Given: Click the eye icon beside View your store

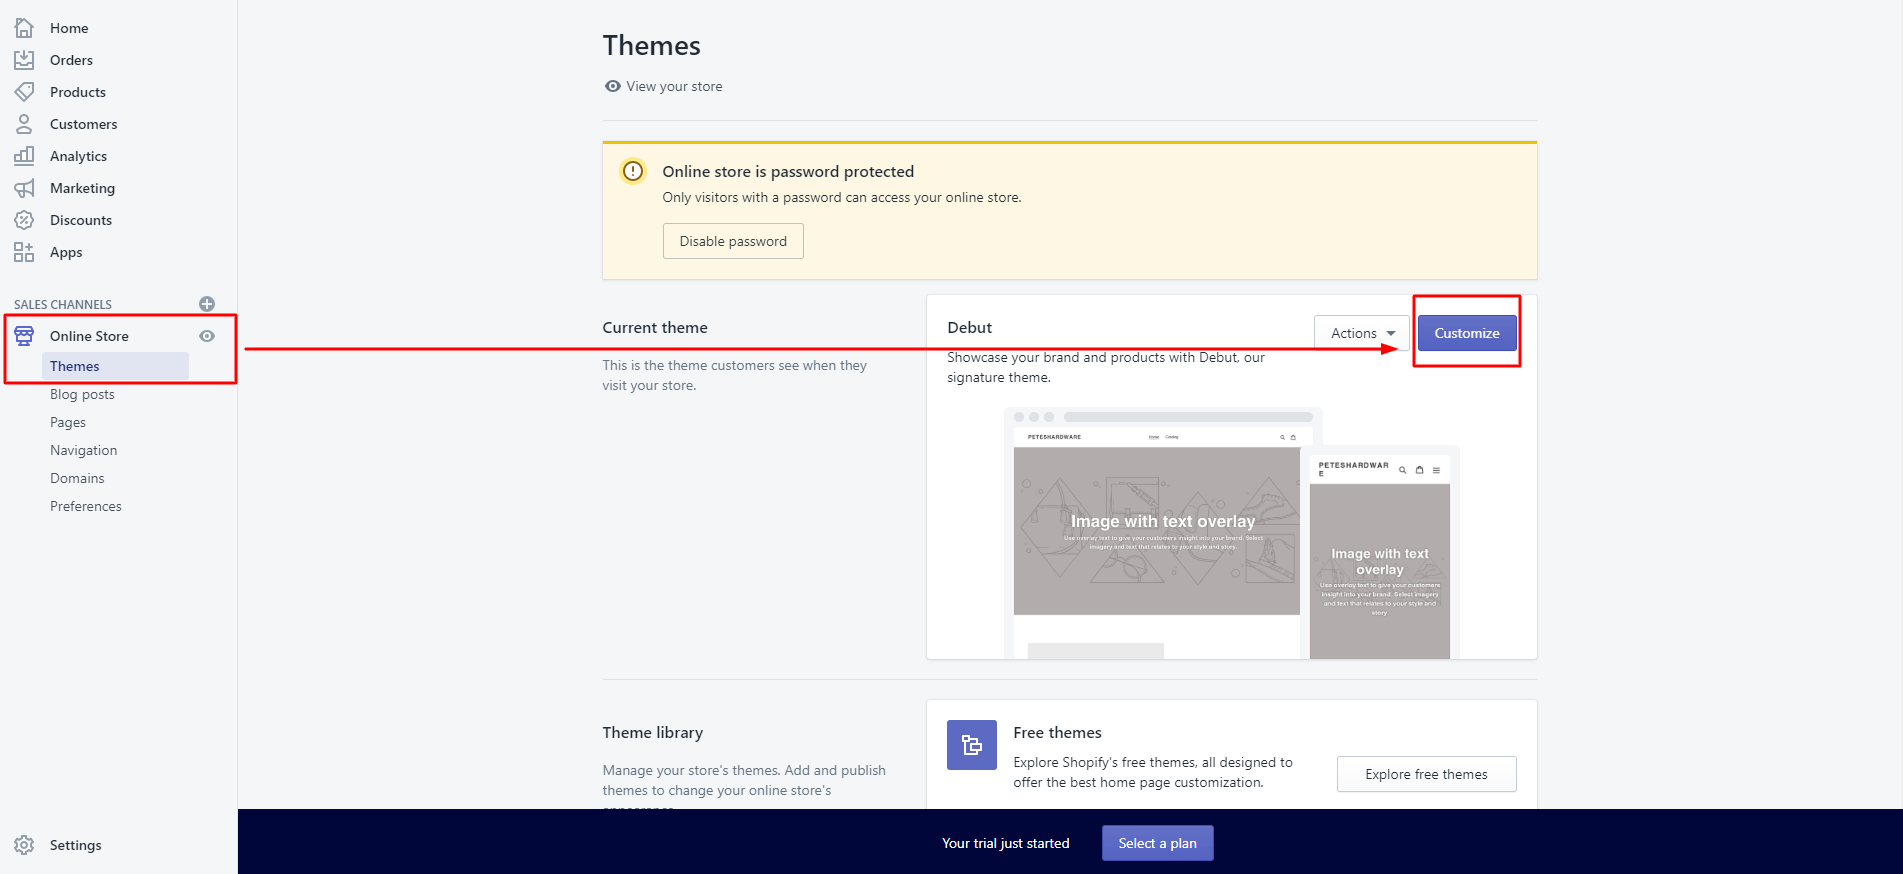Looking at the screenshot, I should (x=613, y=86).
